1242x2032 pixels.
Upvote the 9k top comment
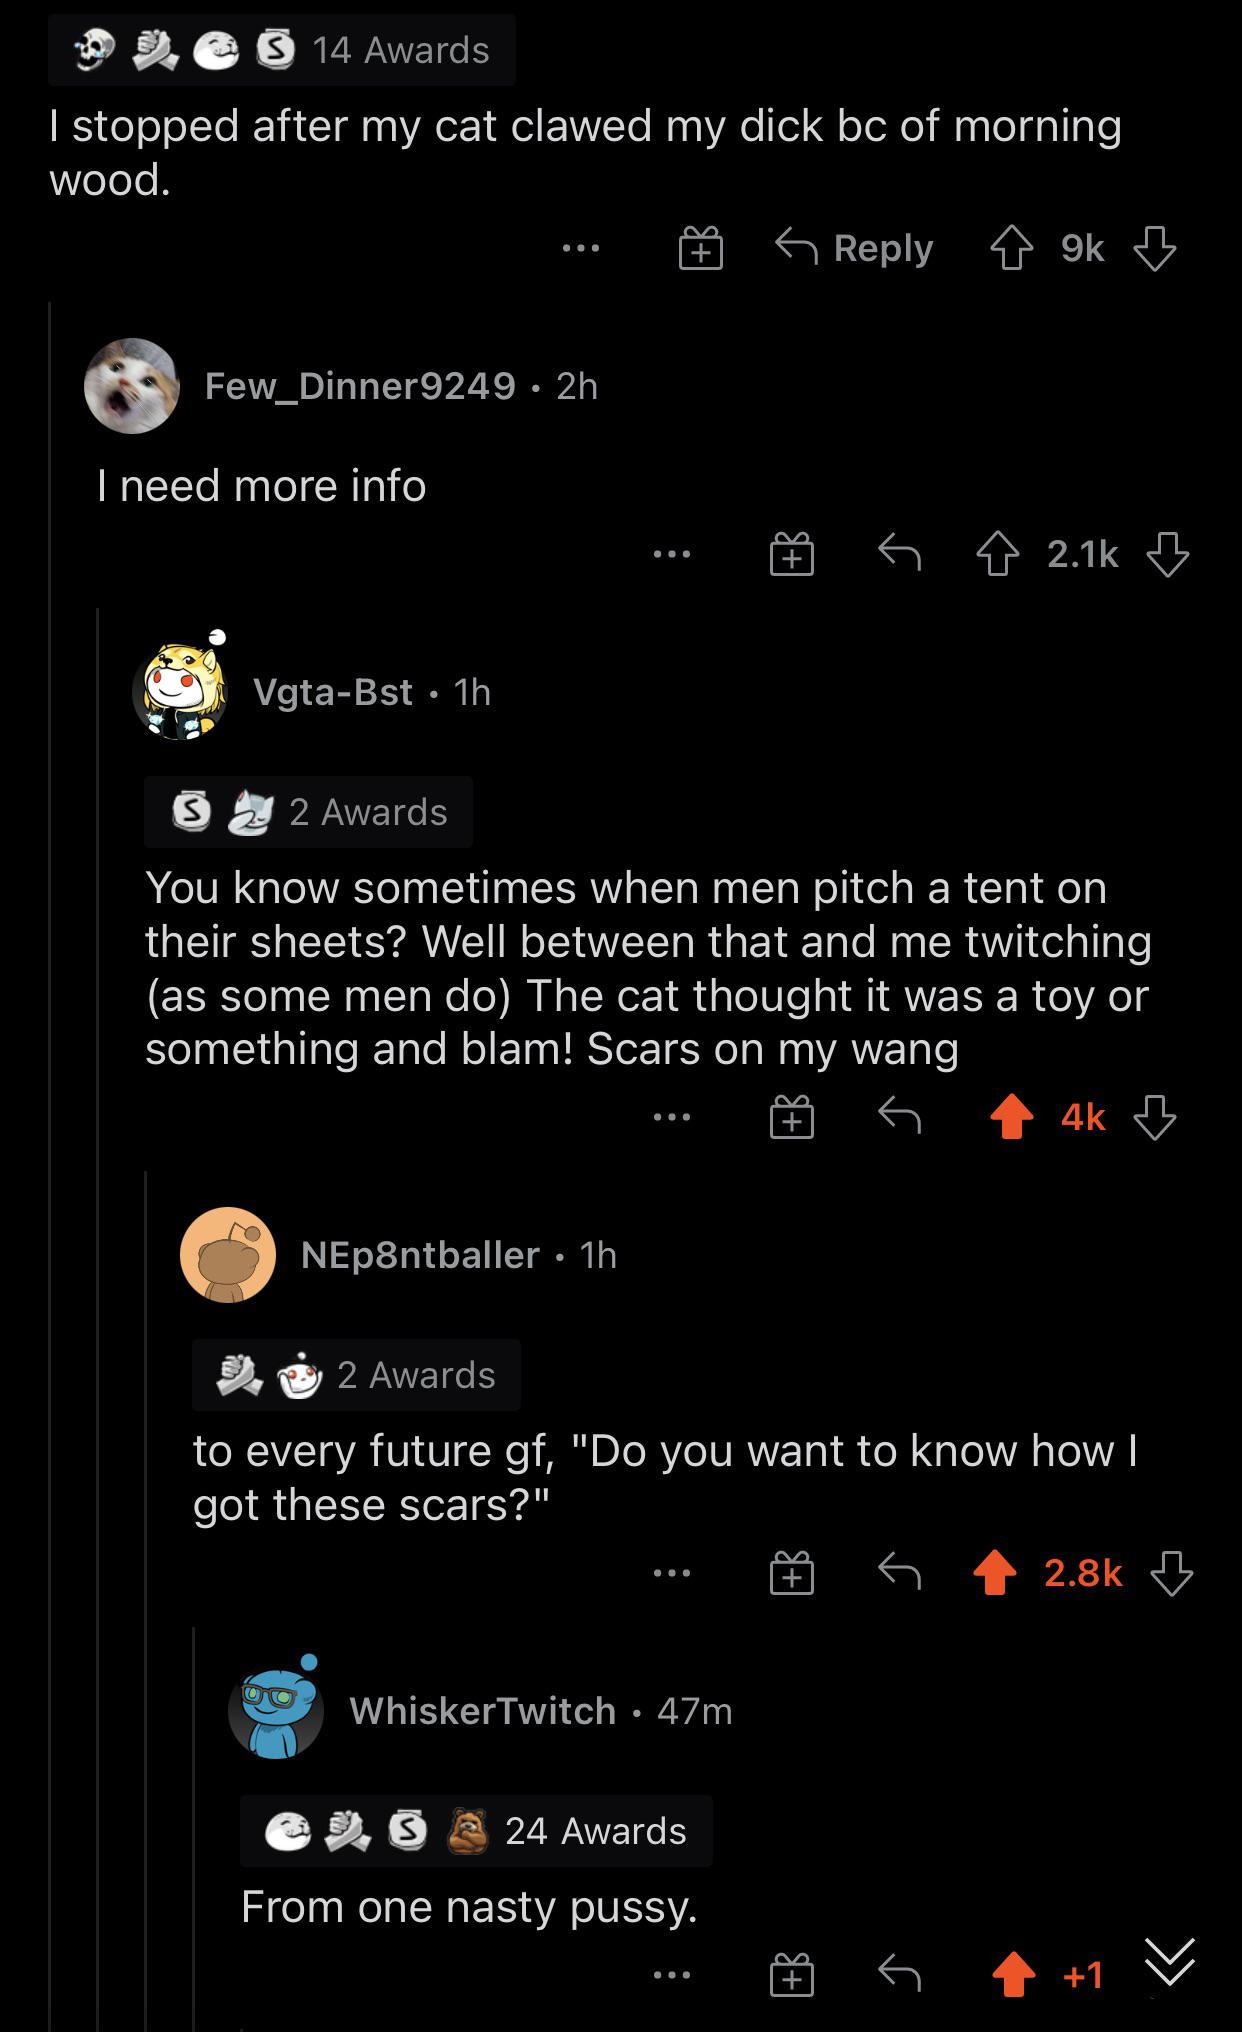point(1011,249)
